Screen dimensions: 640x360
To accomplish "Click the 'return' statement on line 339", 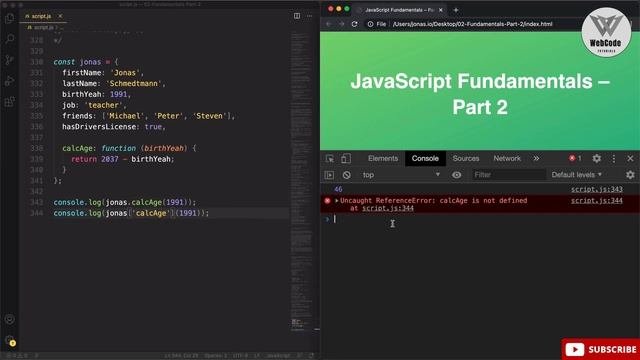I will (x=84, y=159).
